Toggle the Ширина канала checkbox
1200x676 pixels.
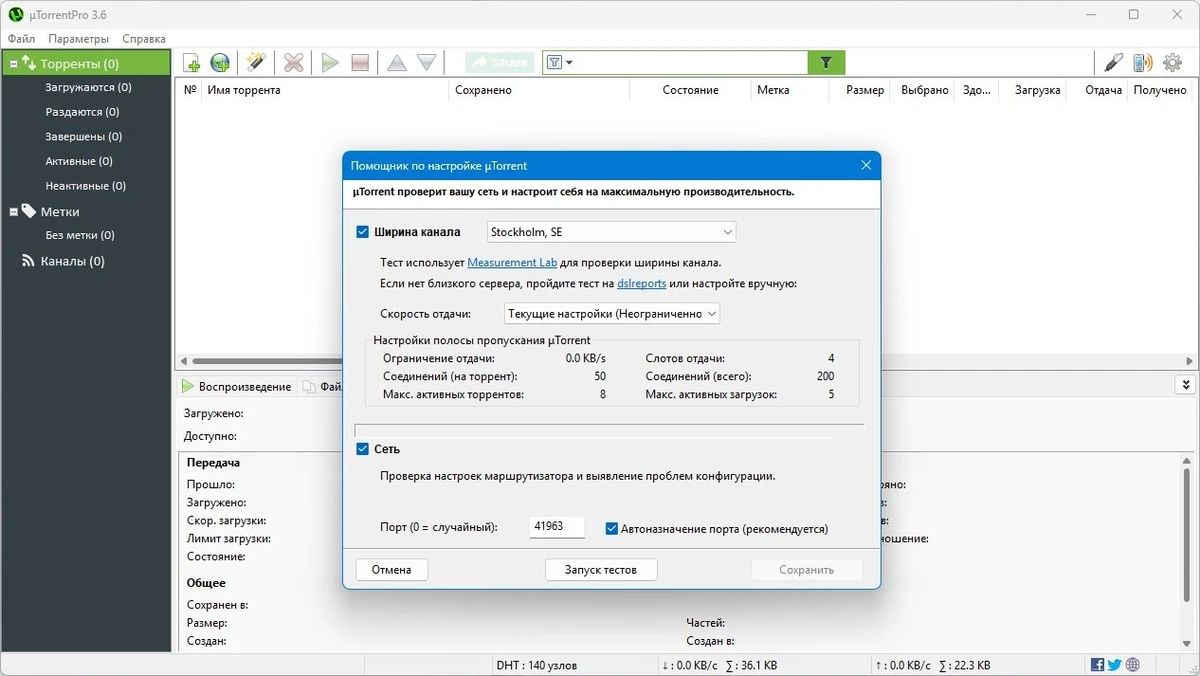pos(363,232)
